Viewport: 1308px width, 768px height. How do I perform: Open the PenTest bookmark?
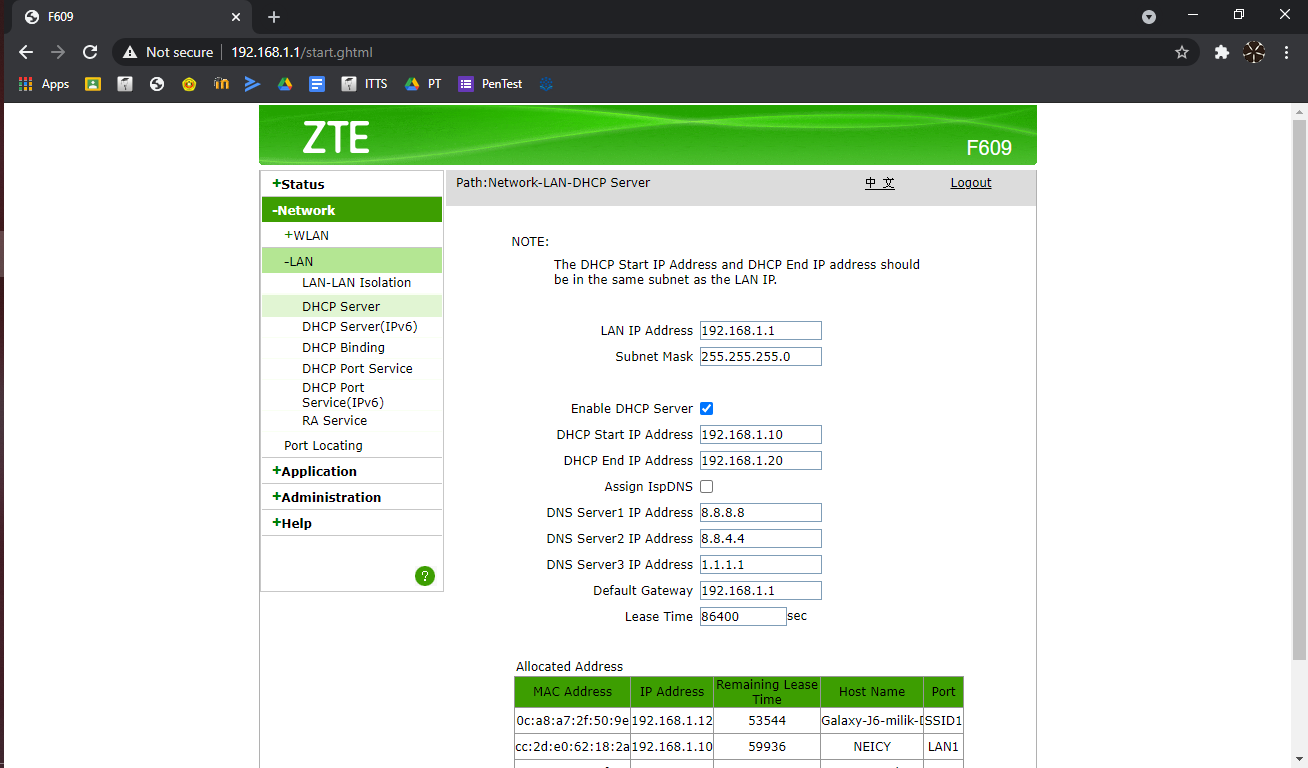click(x=490, y=84)
